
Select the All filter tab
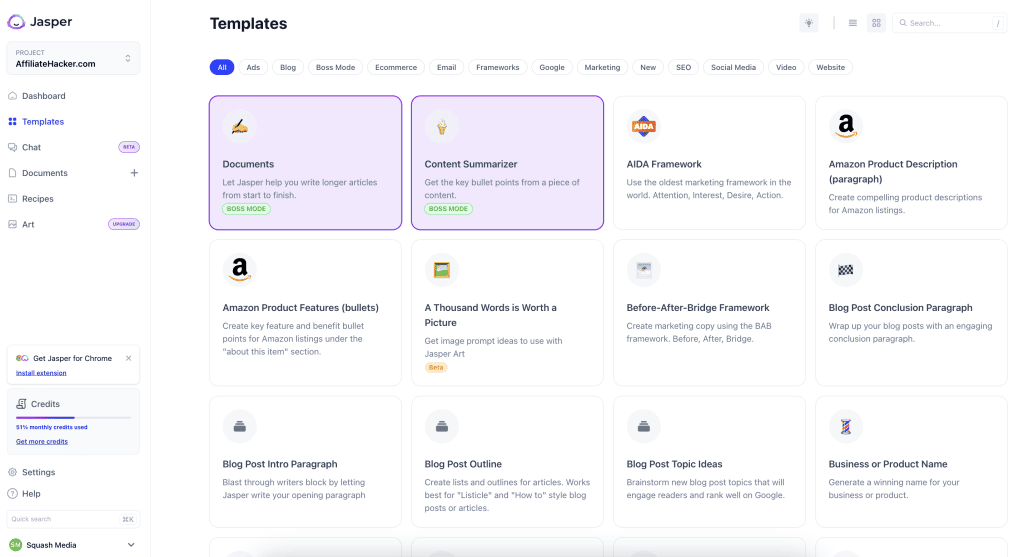pyautogui.click(x=222, y=67)
